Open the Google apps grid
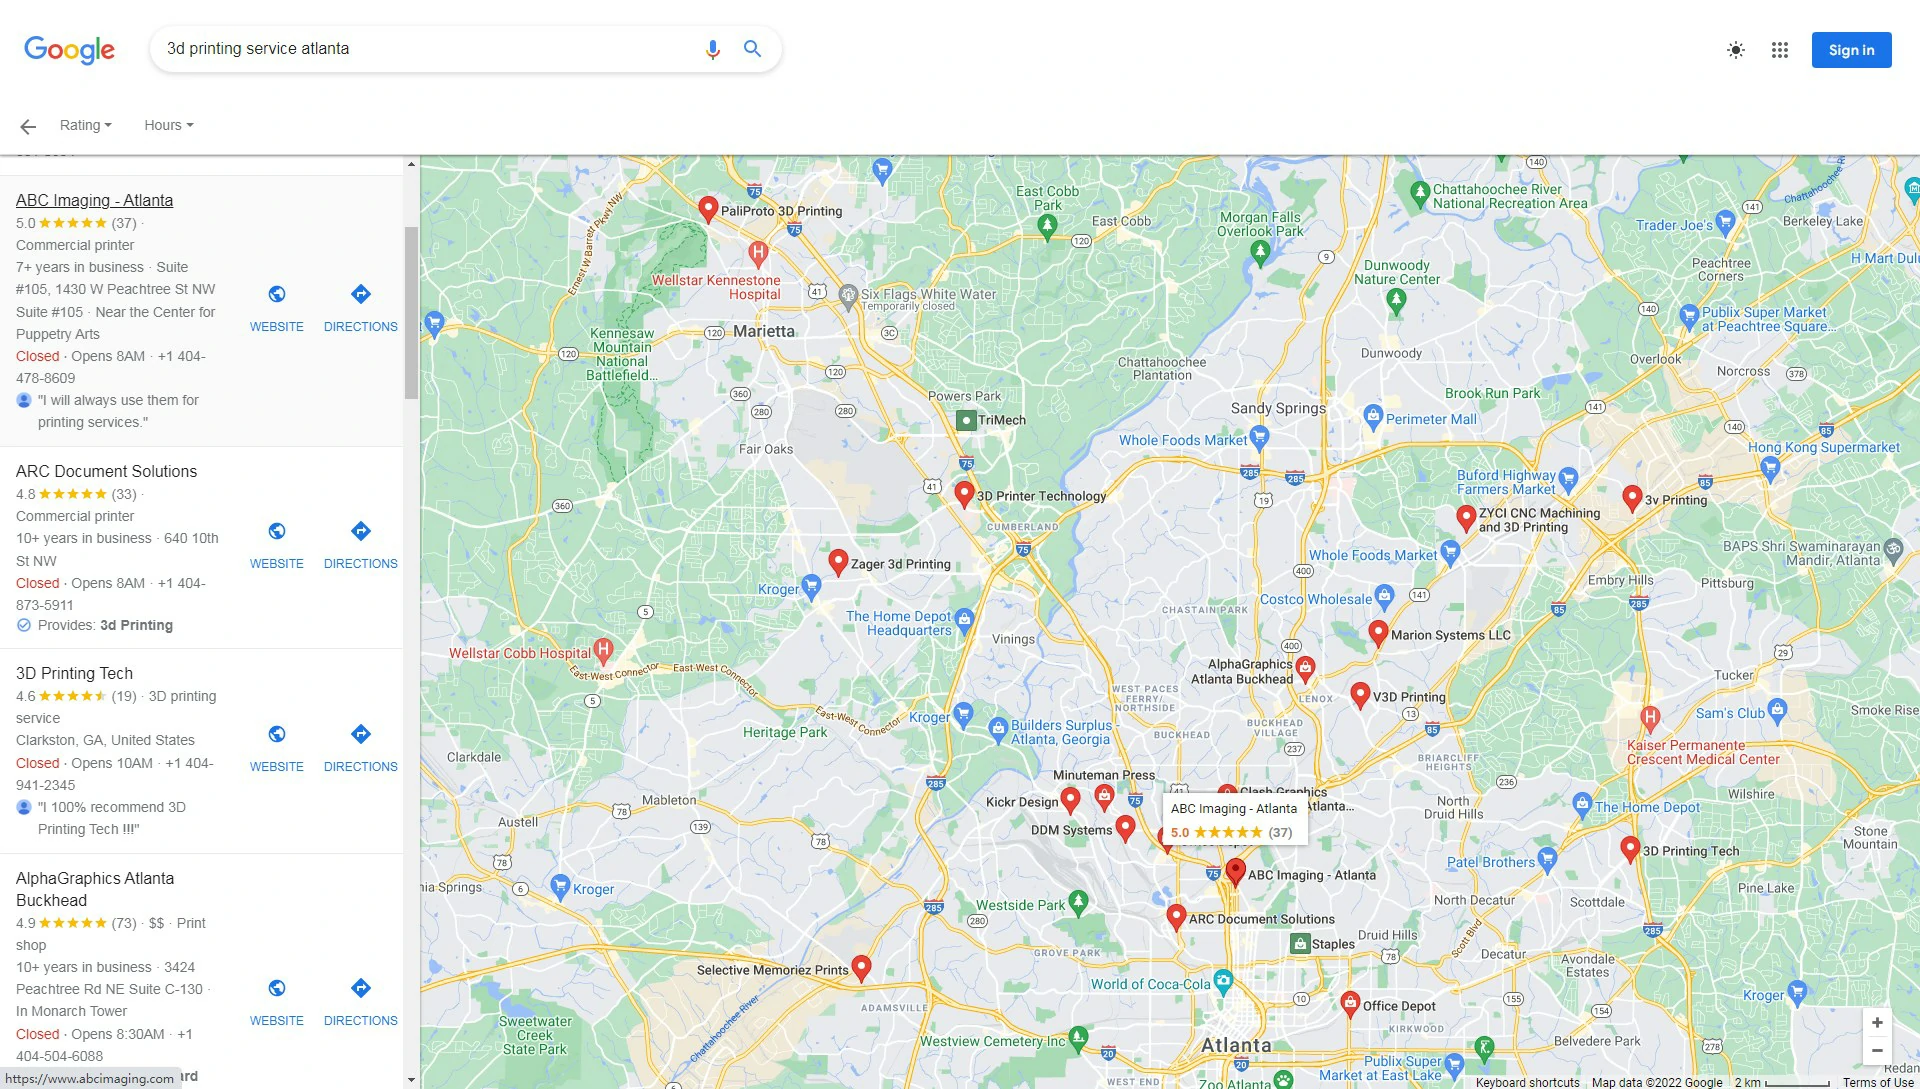The width and height of the screenshot is (1920, 1089). tap(1780, 50)
